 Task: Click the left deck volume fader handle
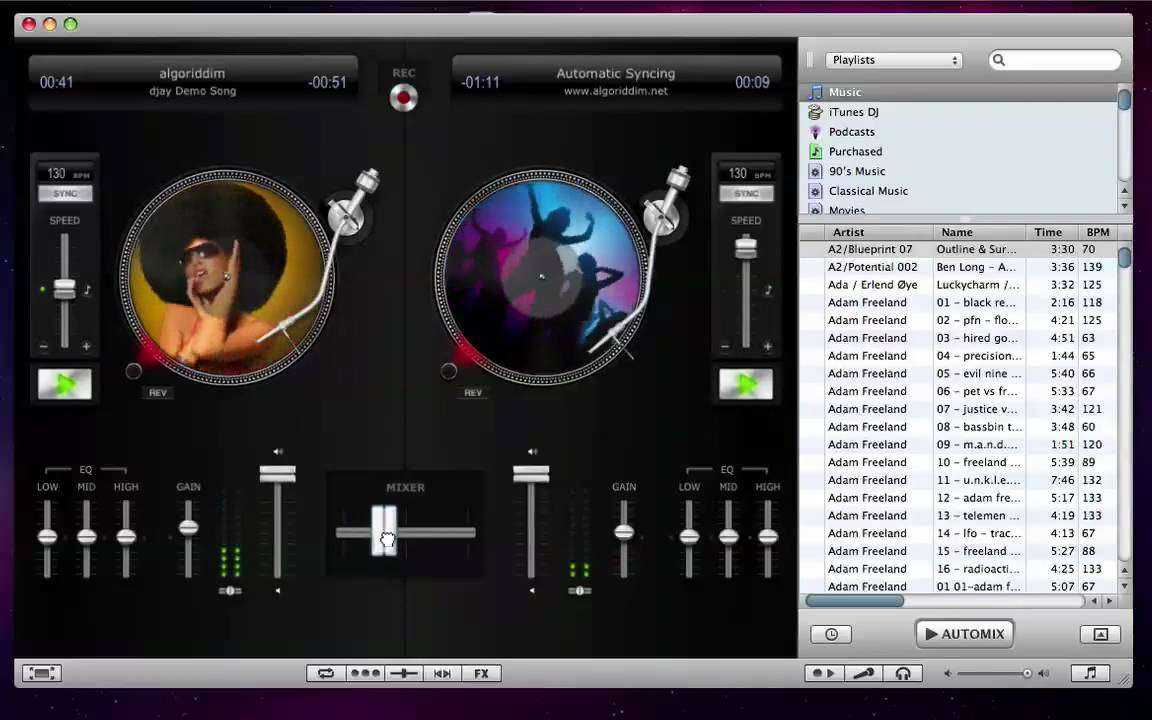(x=278, y=474)
